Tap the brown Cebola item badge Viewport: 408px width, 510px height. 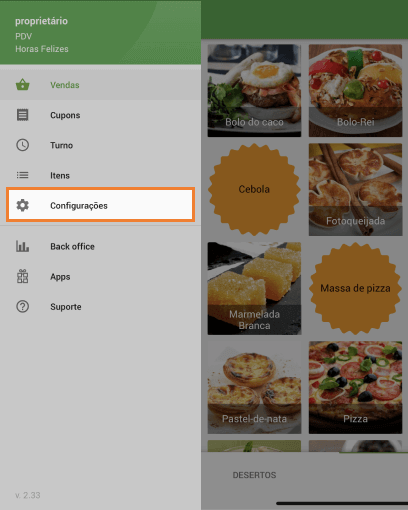[254, 189]
